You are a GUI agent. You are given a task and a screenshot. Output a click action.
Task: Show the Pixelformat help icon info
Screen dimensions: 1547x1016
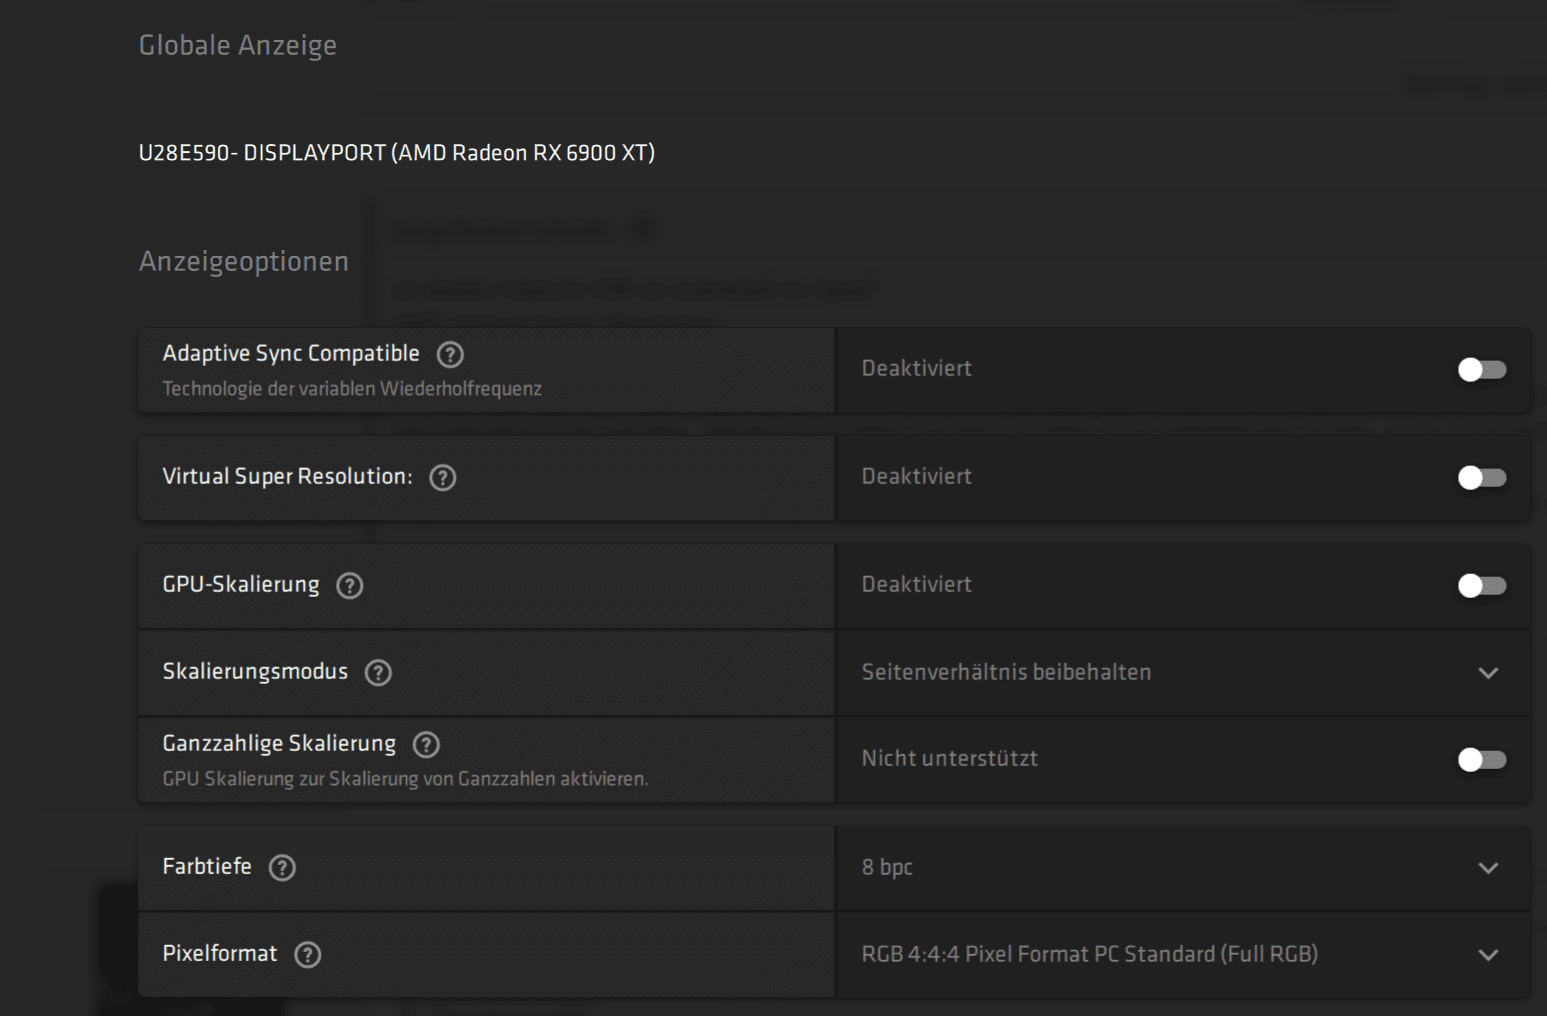coord(308,955)
